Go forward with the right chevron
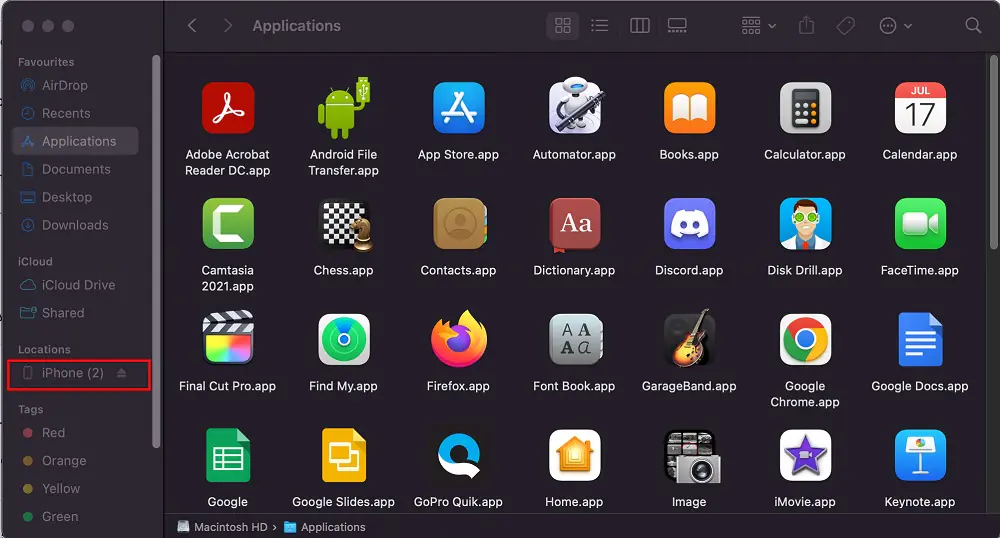 click(x=228, y=25)
